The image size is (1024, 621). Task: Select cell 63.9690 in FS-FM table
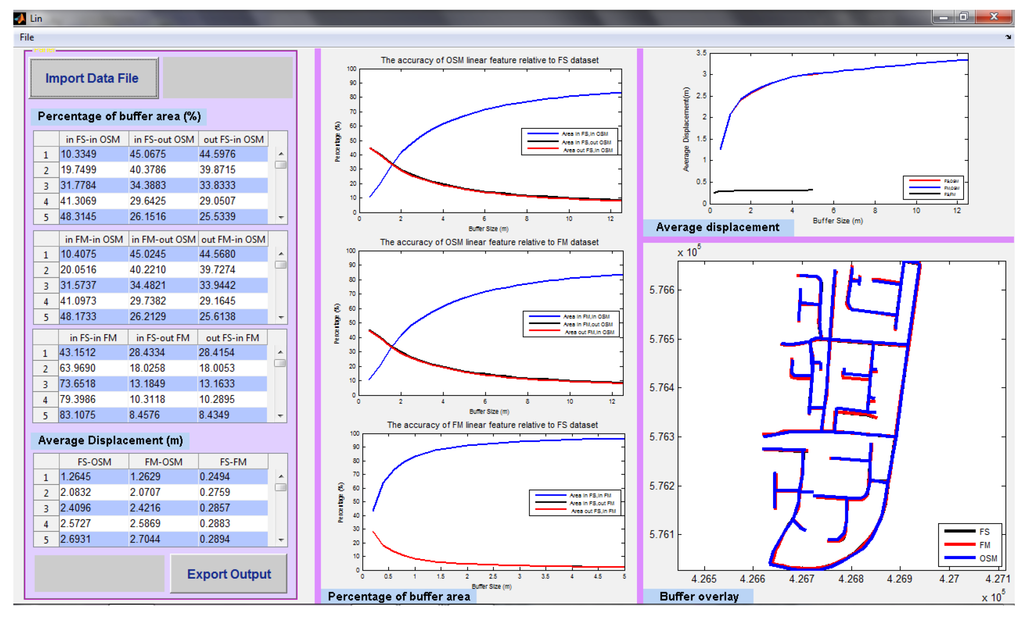pyautogui.click(x=93, y=368)
